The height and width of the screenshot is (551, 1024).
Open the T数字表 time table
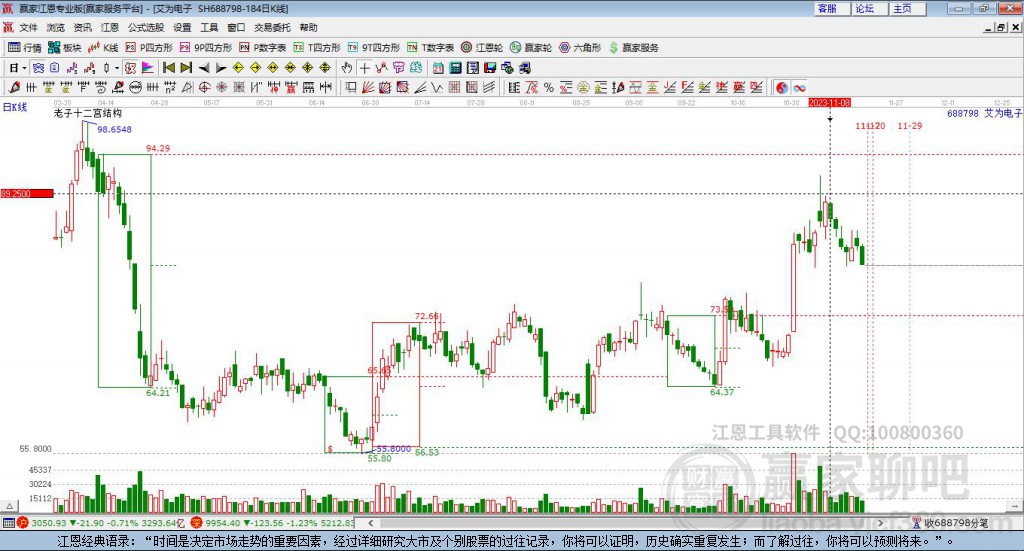(430, 48)
